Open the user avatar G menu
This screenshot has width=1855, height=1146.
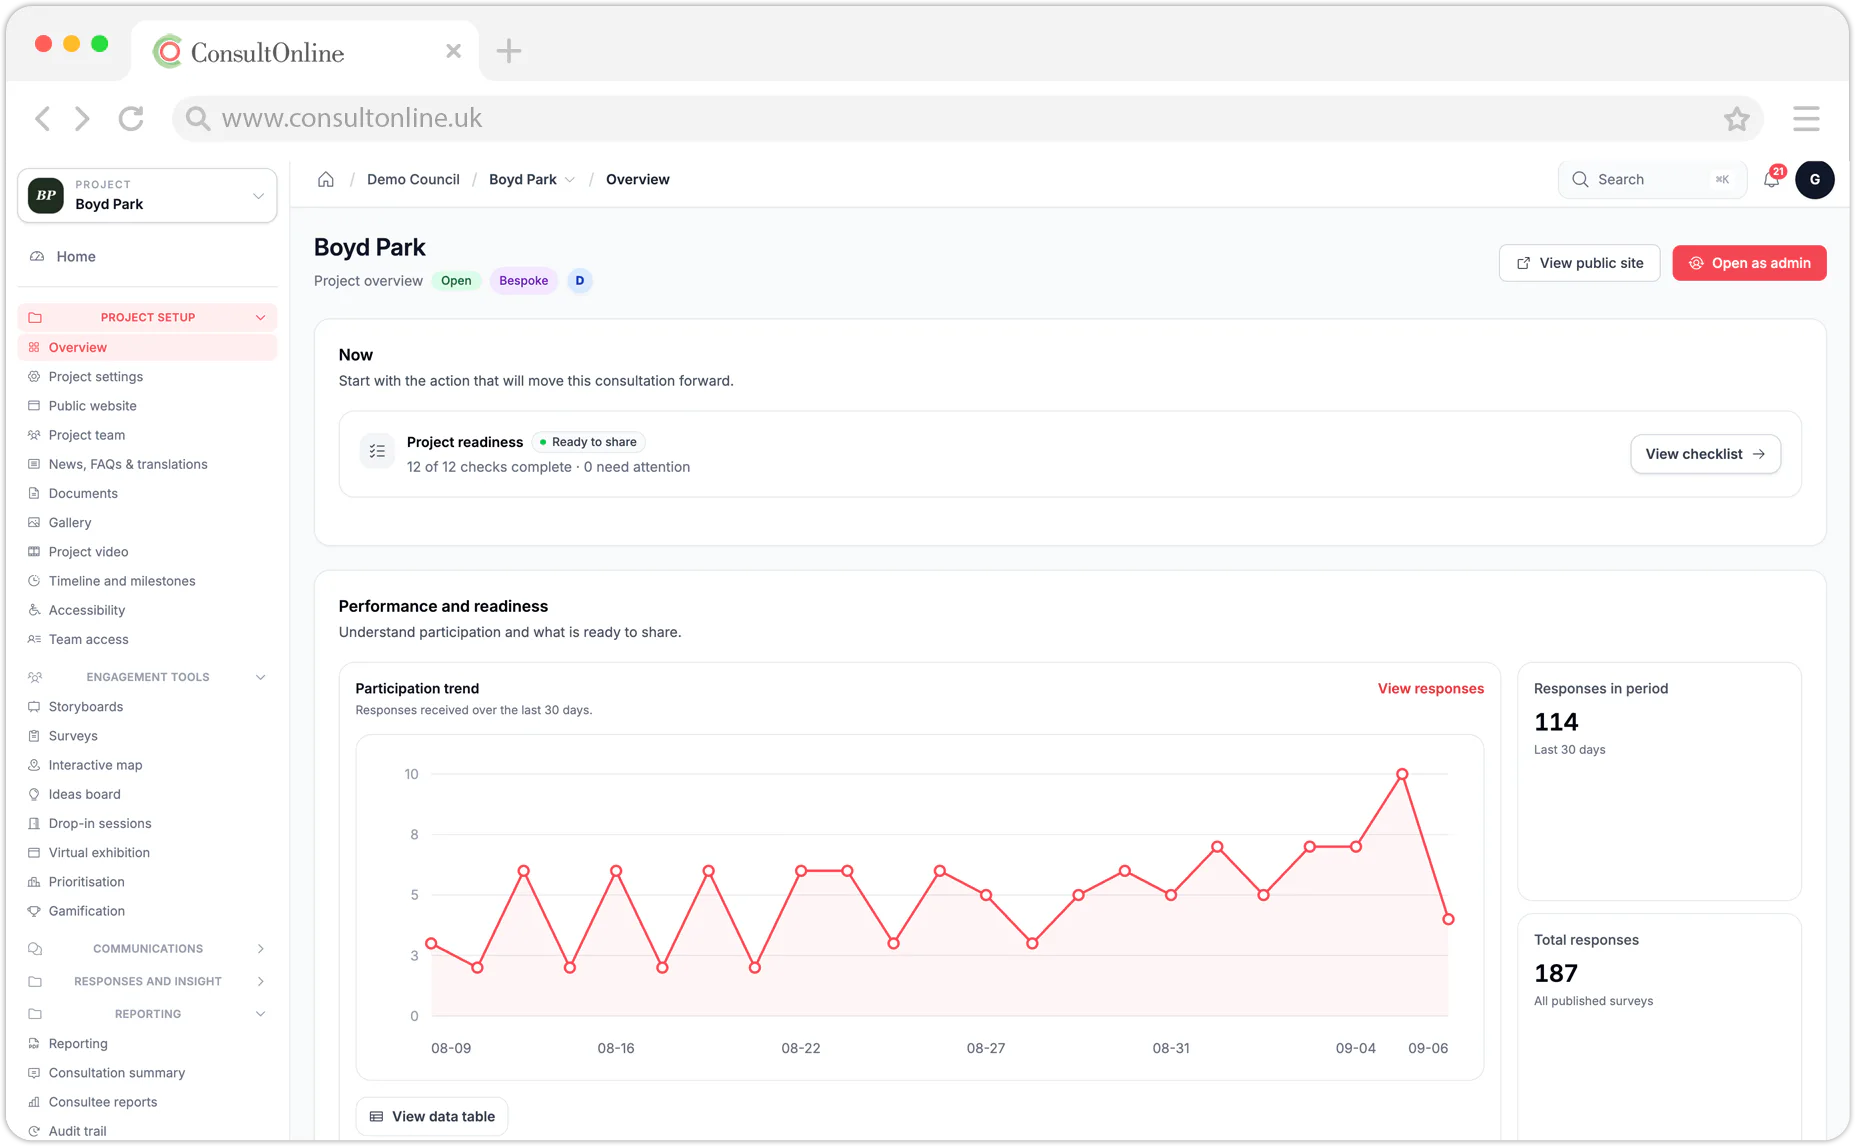coord(1815,180)
